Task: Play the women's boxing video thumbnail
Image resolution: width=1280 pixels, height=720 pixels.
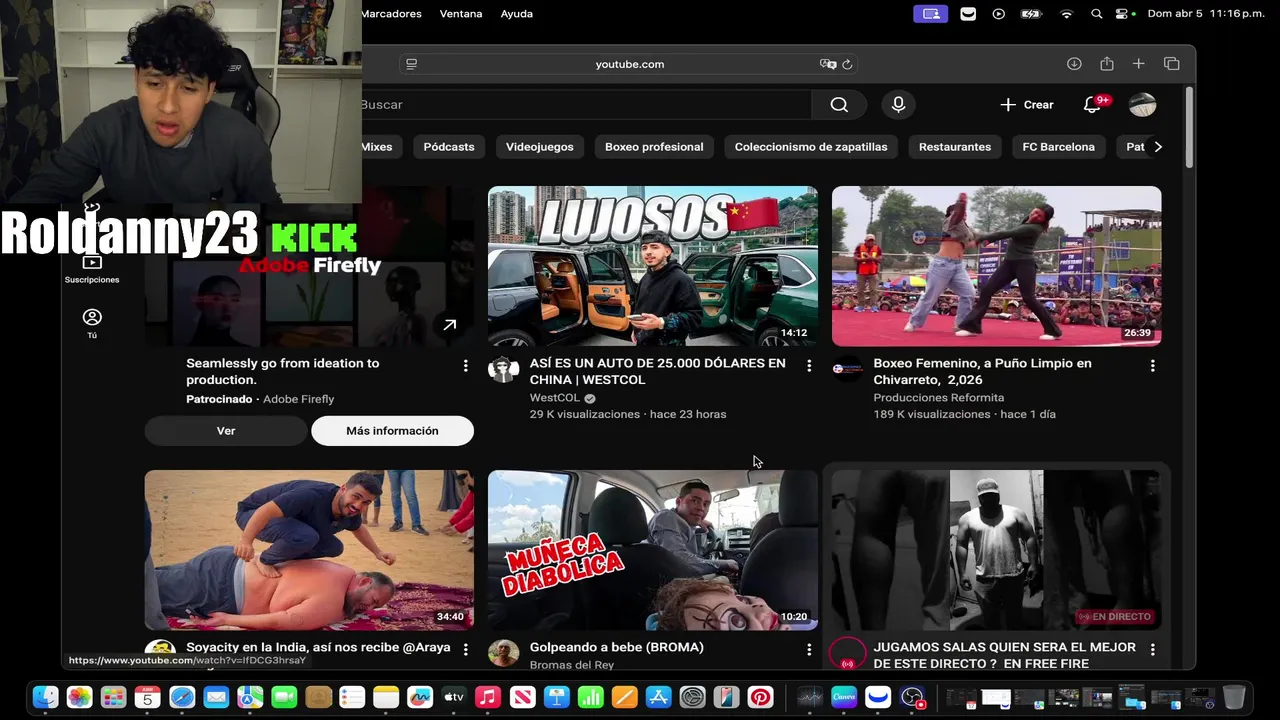Action: [x=997, y=266]
